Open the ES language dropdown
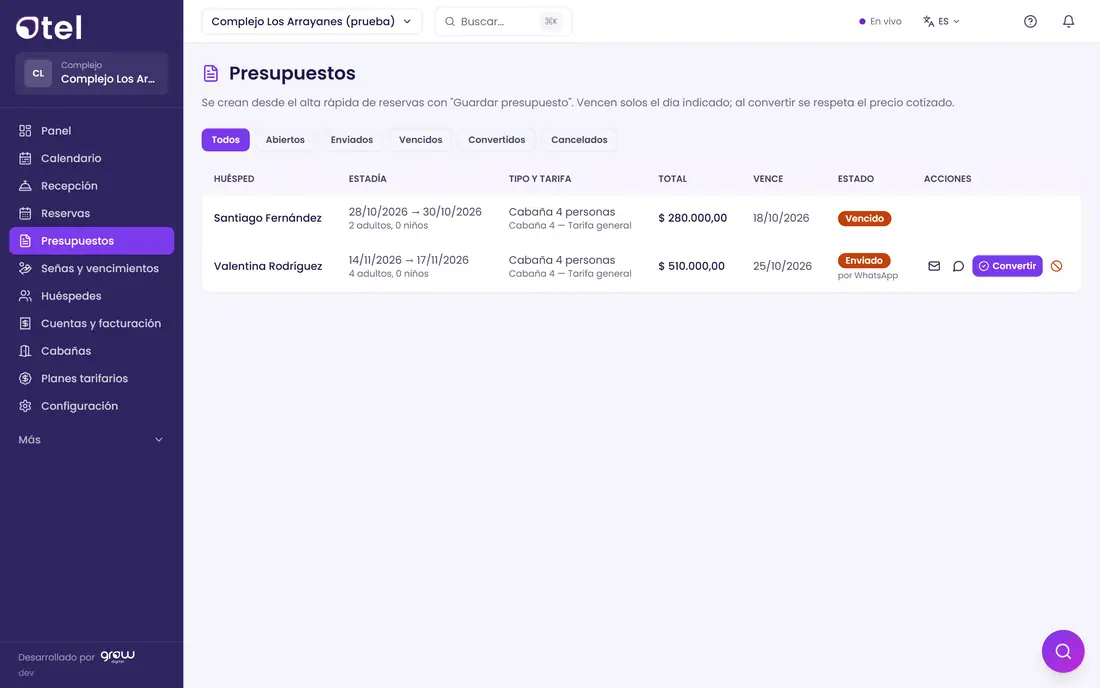 (941, 21)
